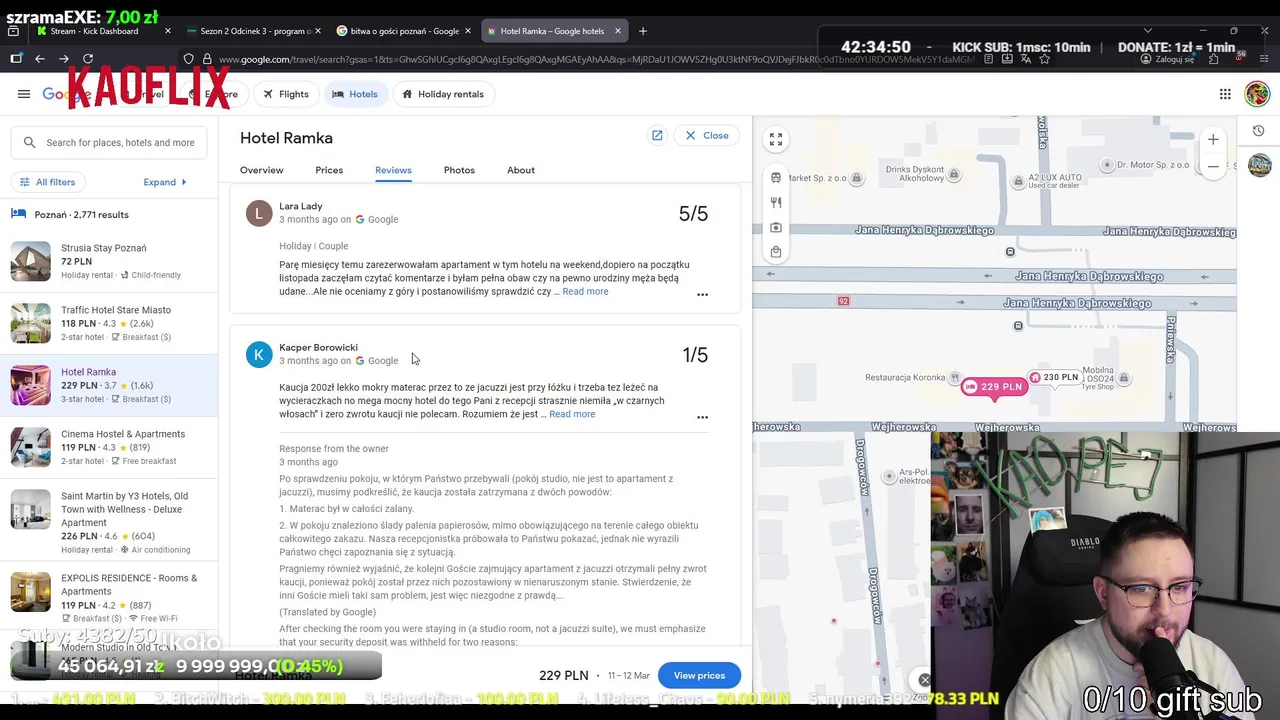This screenshot has width=1280, height=720.
Task: Click Lara Lady reviewer name
Action: [301, 206]
